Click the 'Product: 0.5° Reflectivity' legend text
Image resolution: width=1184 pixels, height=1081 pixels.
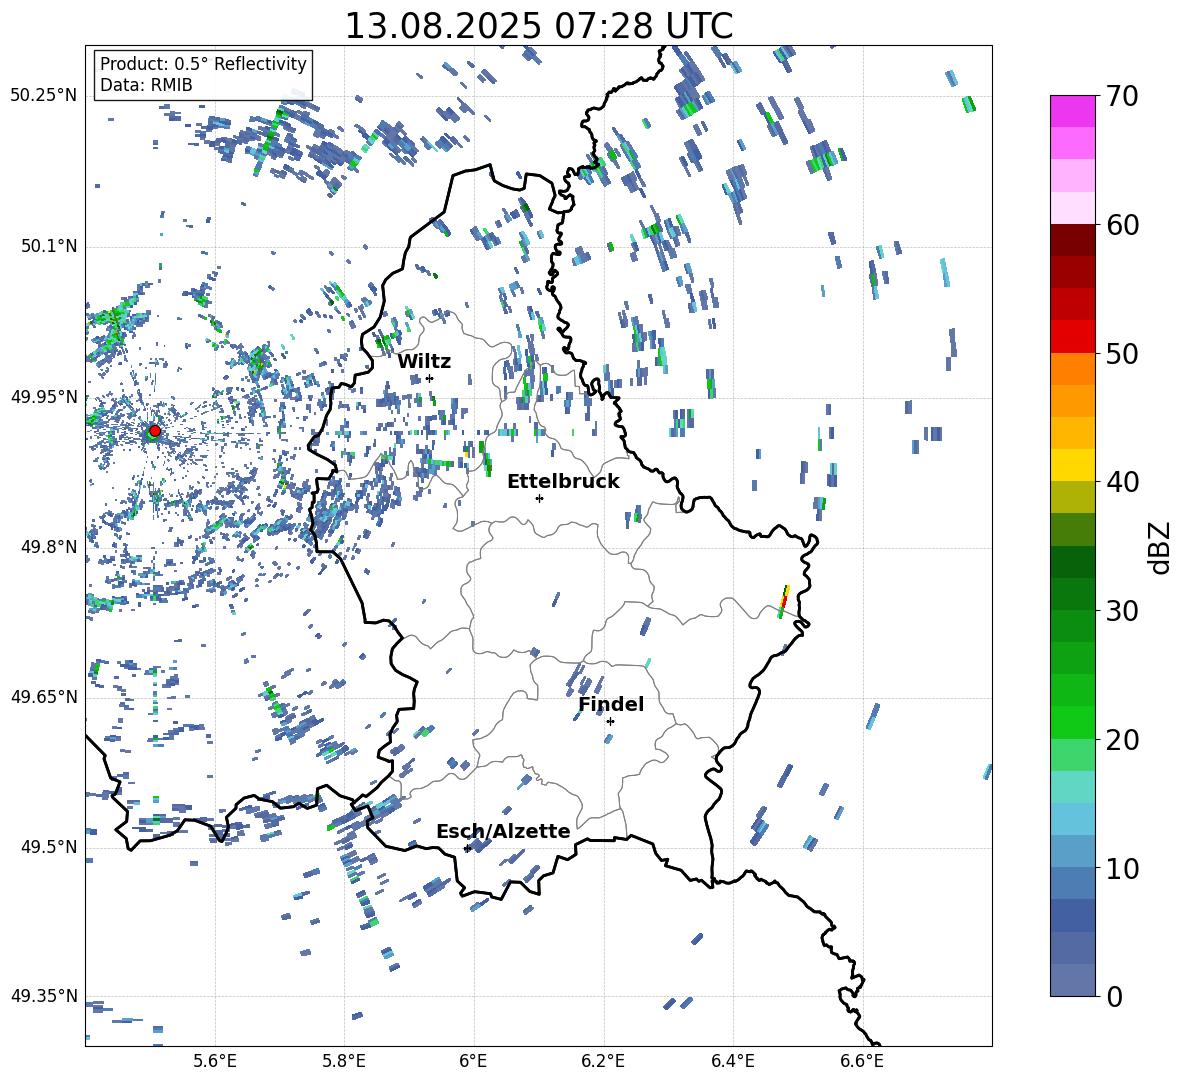(203, 63)
